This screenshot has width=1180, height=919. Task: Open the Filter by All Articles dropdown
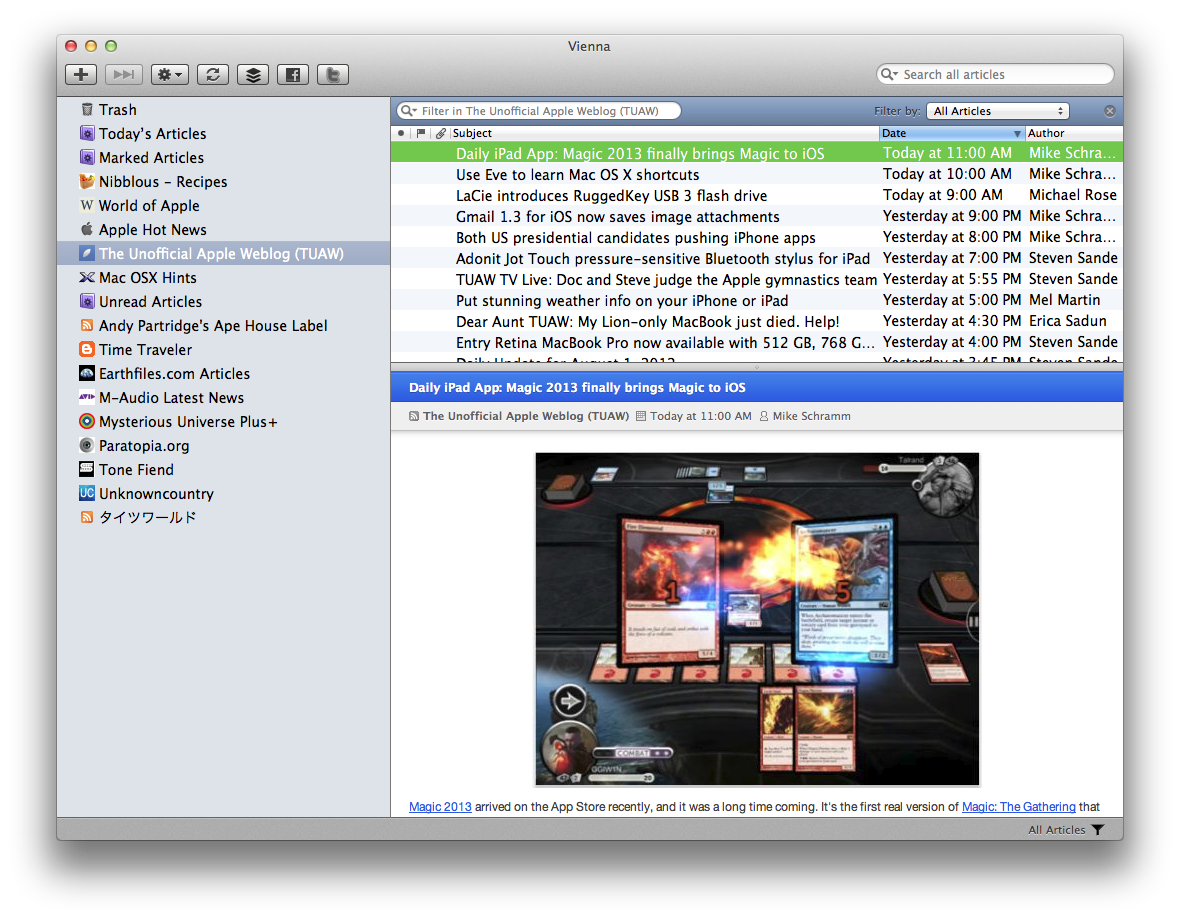(x=998, y=111)
